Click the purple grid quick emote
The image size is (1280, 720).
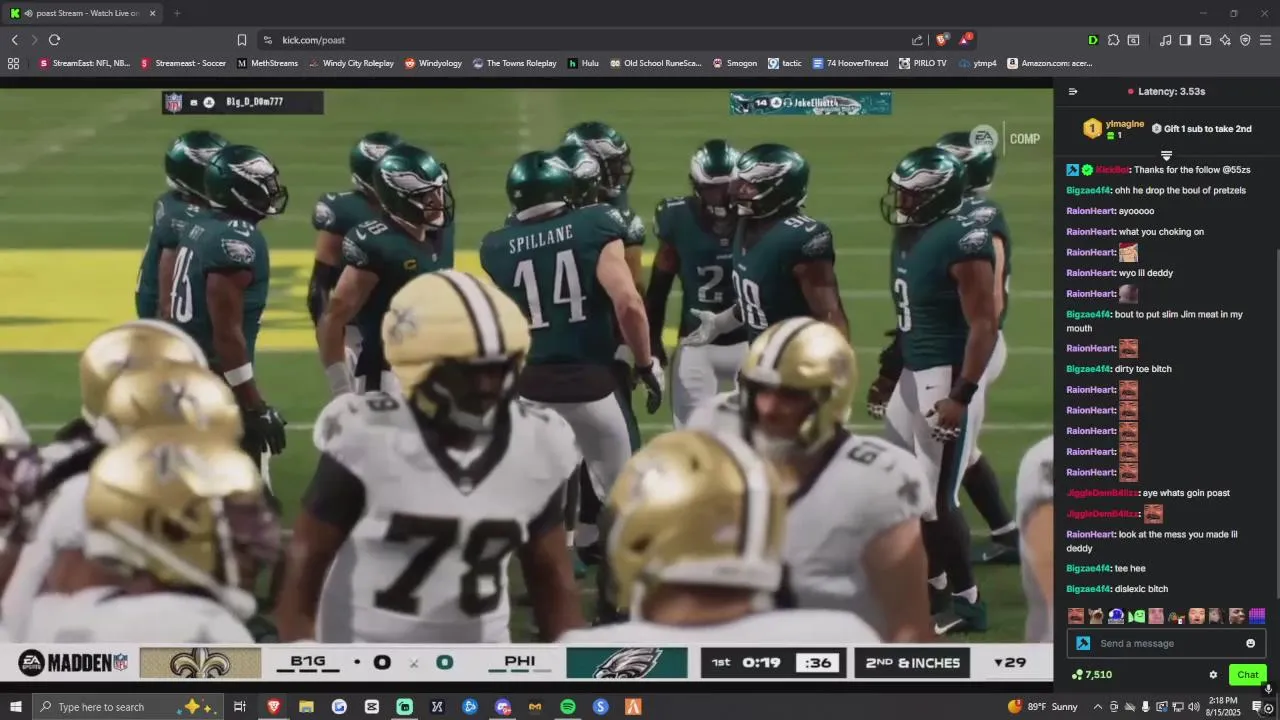(1257, 616)
